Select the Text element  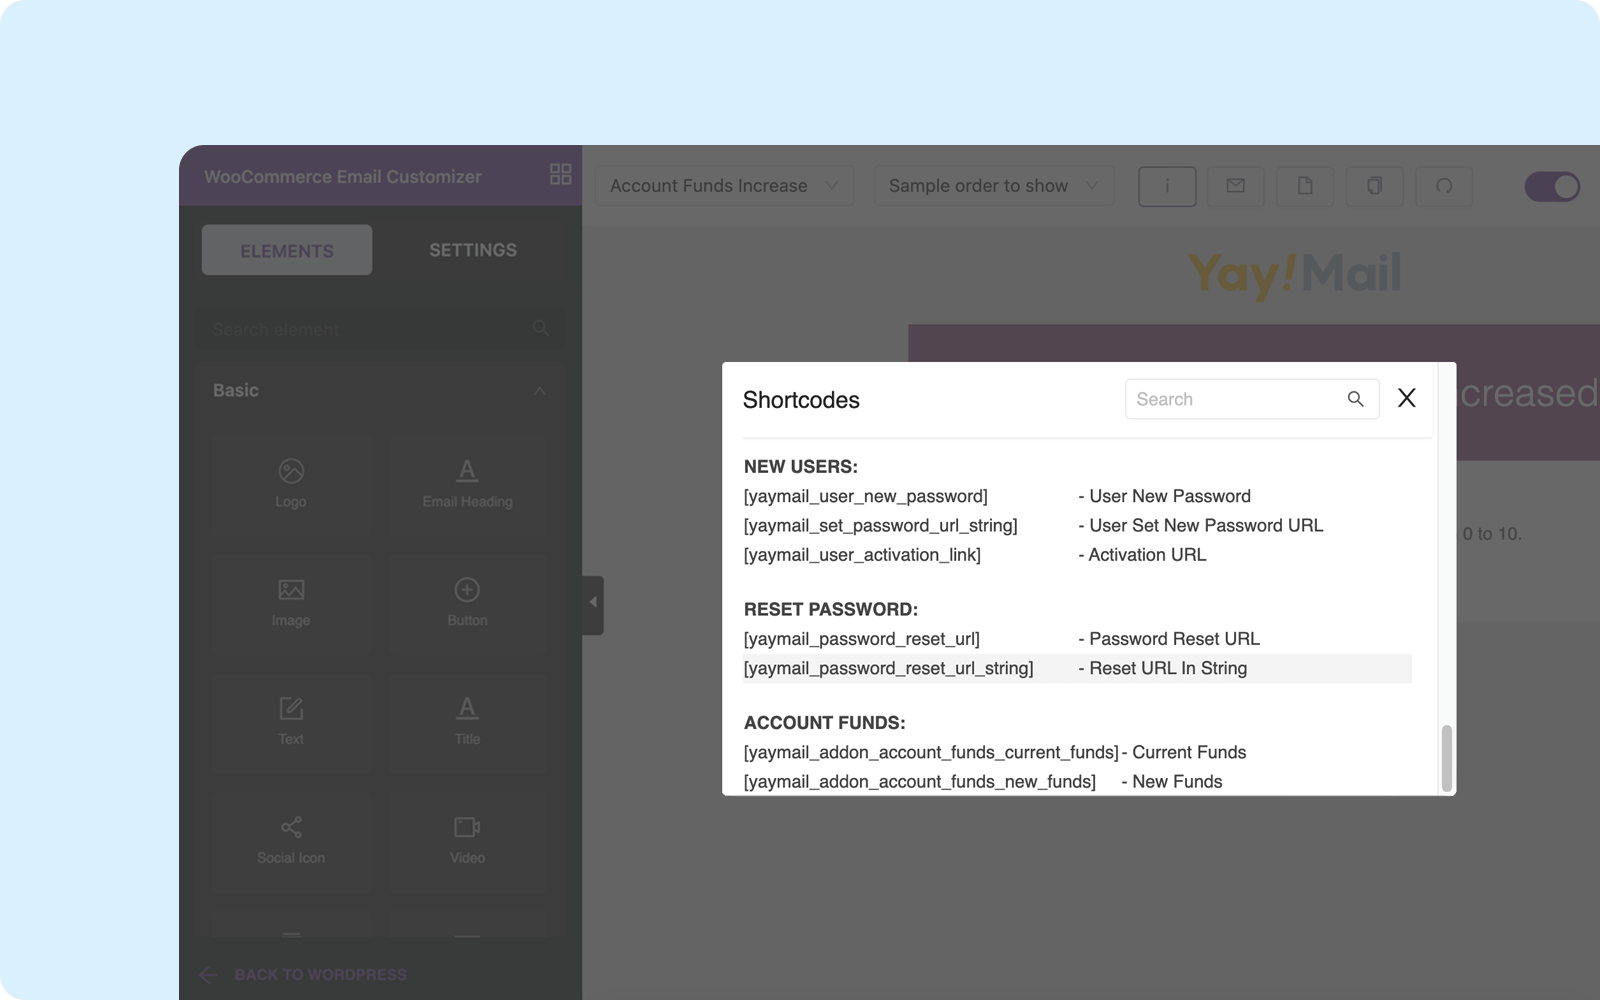[x=291, y=722]
